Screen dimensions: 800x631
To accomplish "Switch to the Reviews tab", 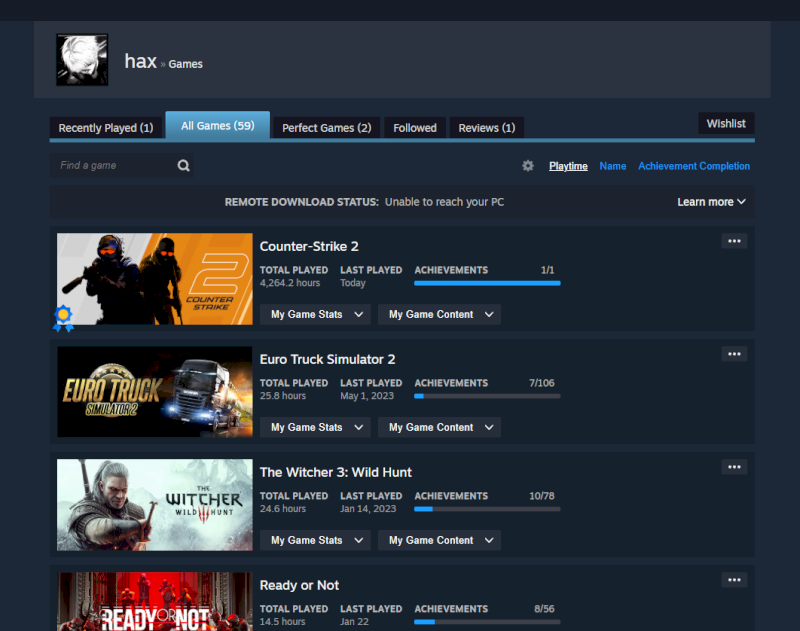I will coord(486,128).
